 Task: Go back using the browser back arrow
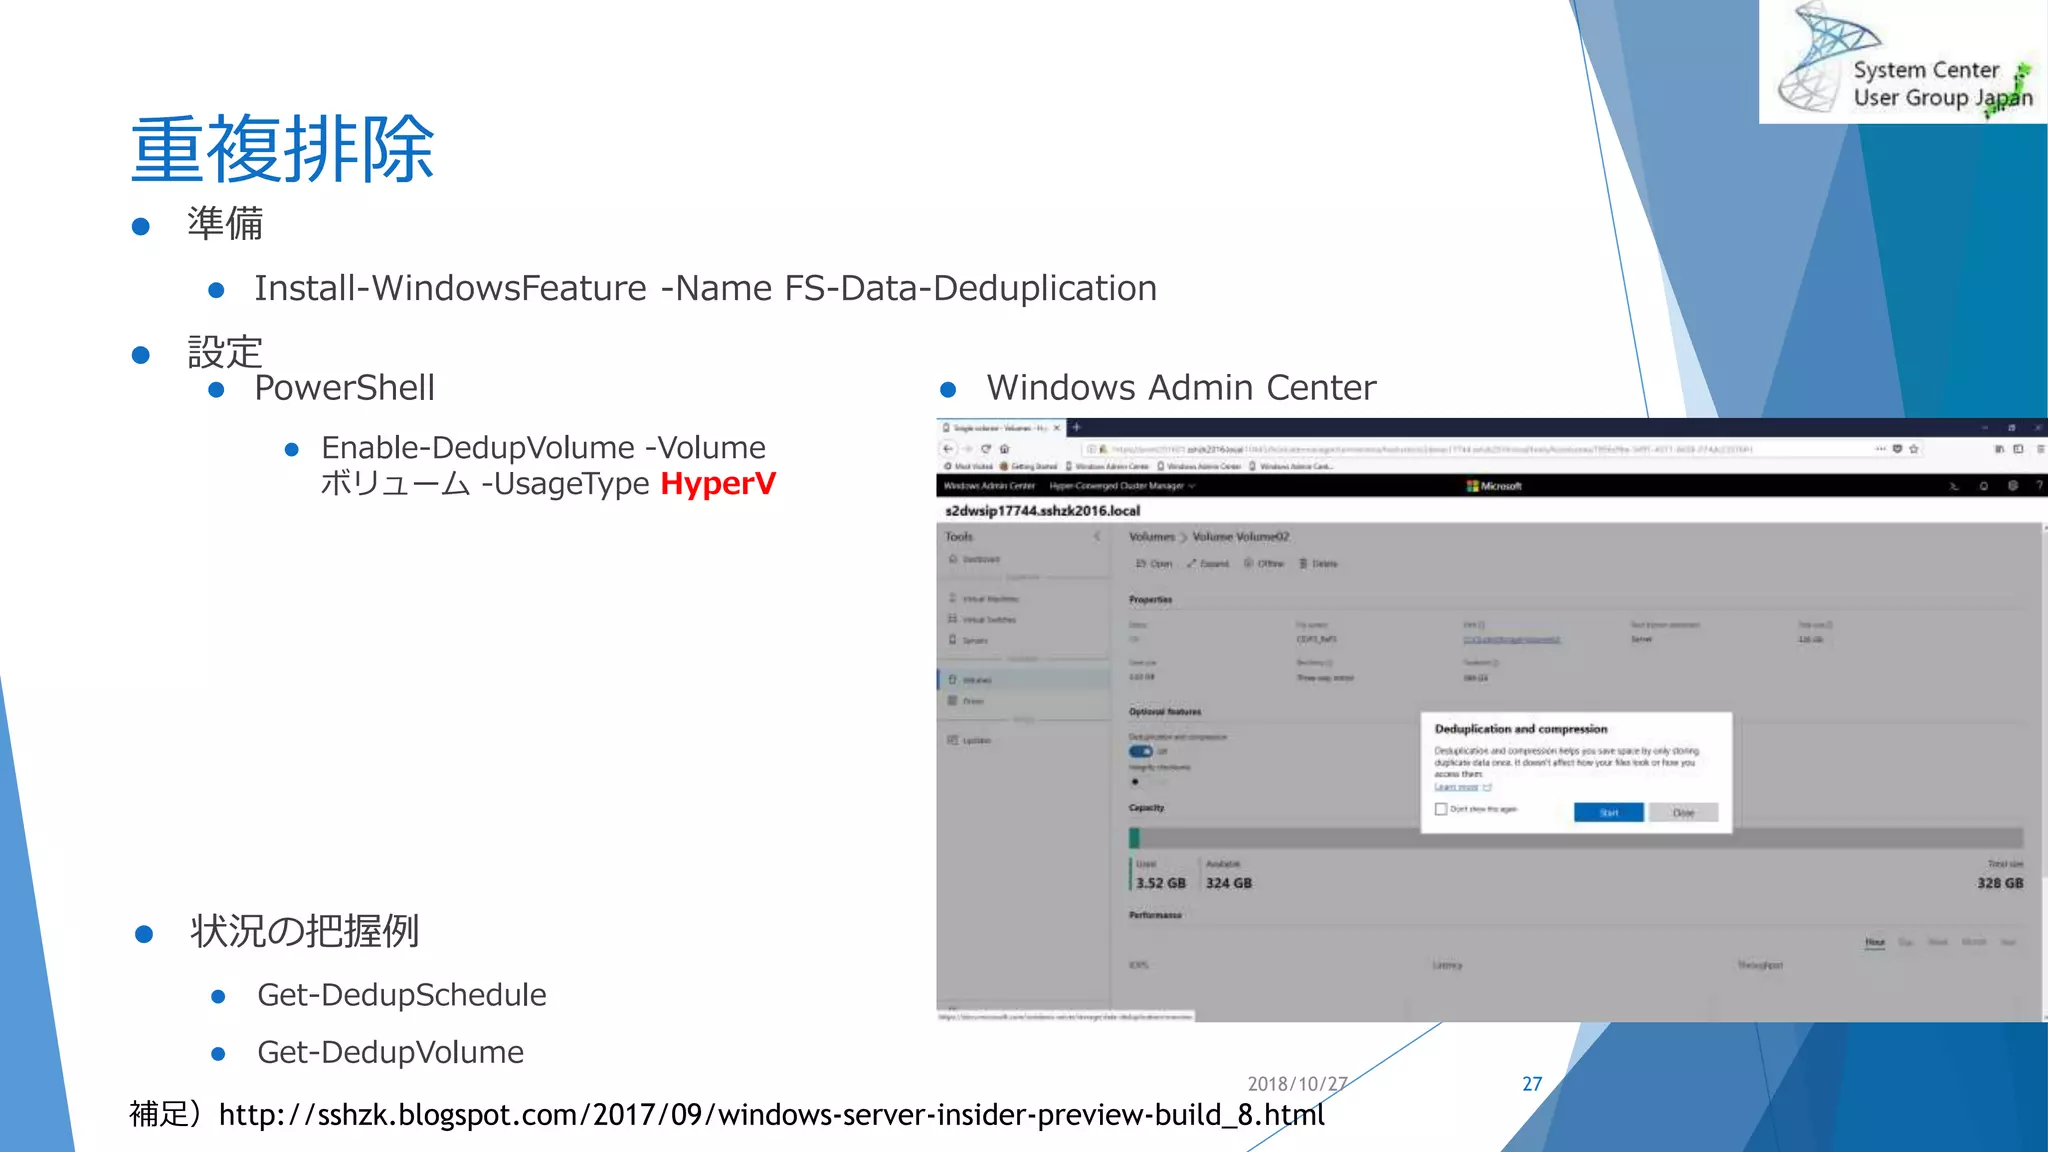(x=948, y=449)
